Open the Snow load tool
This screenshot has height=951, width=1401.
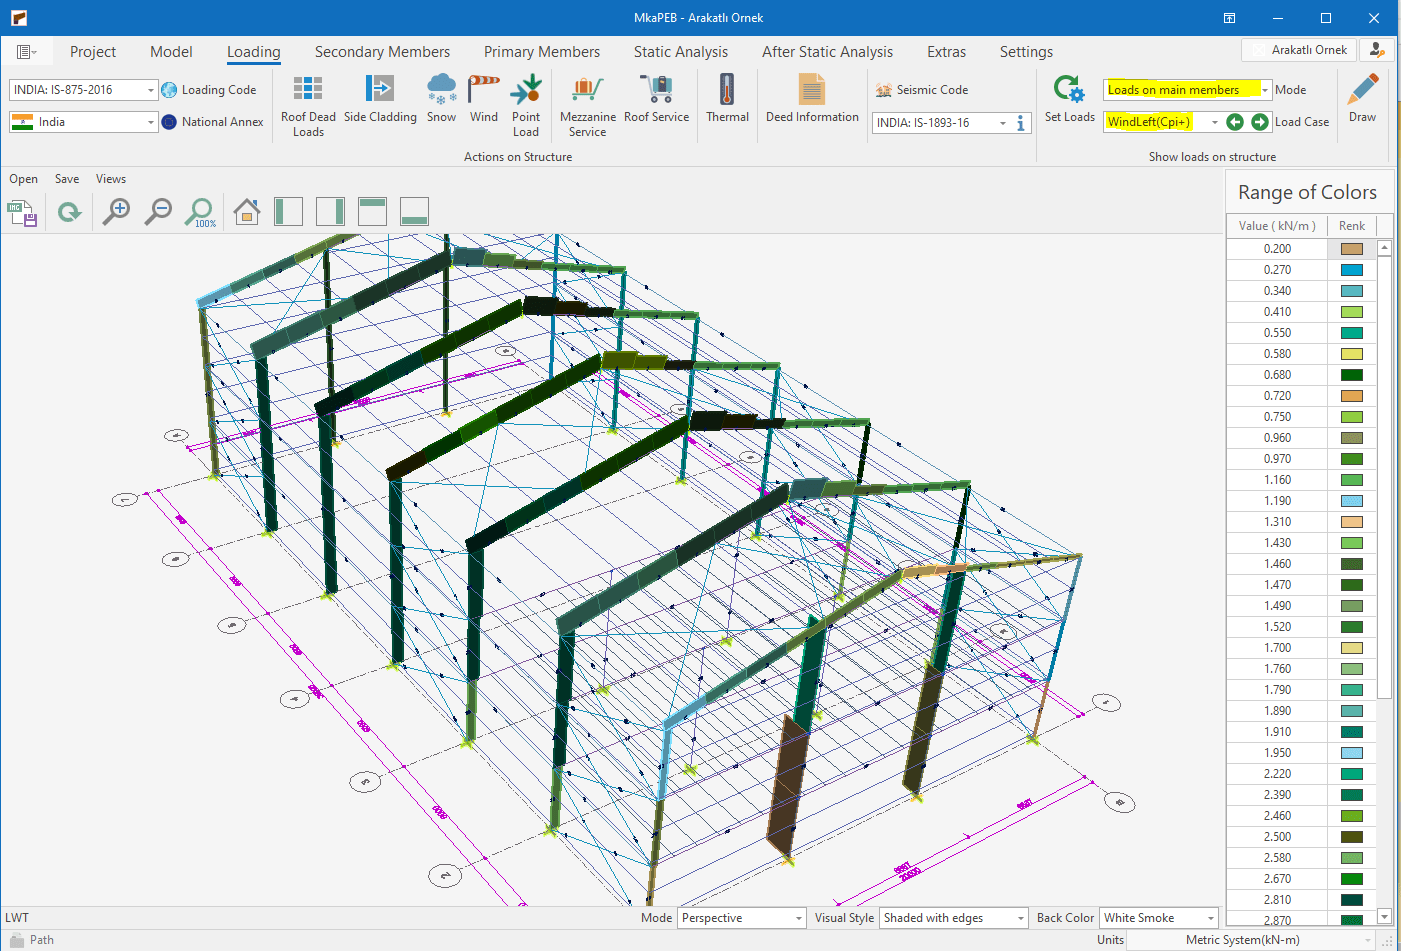pos(441,98)
